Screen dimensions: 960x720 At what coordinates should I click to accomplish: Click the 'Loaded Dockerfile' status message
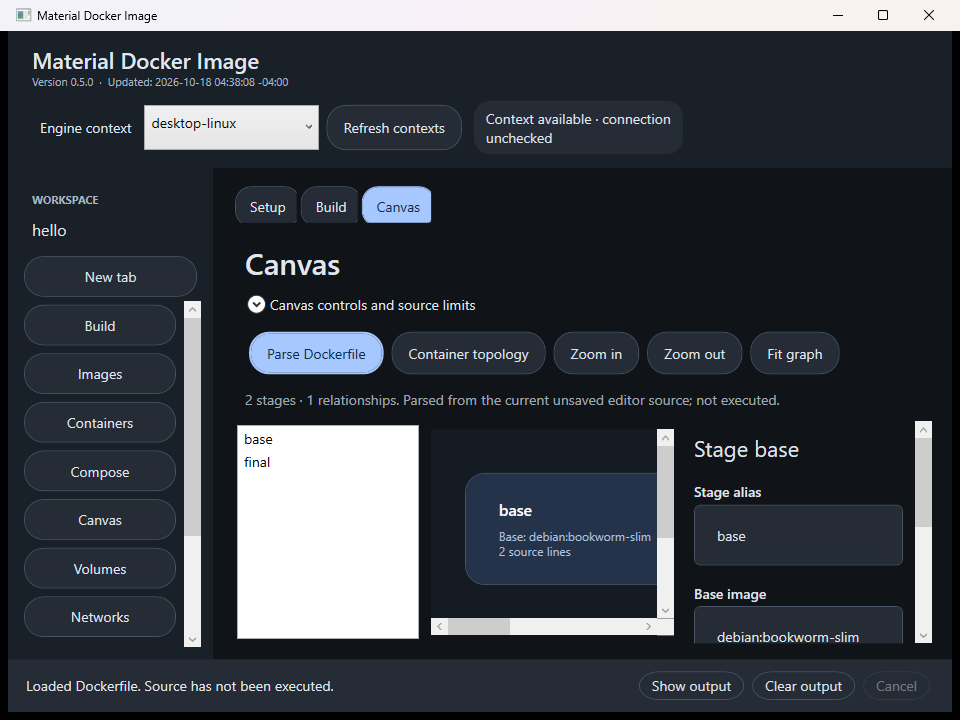[x=179, y=686]
